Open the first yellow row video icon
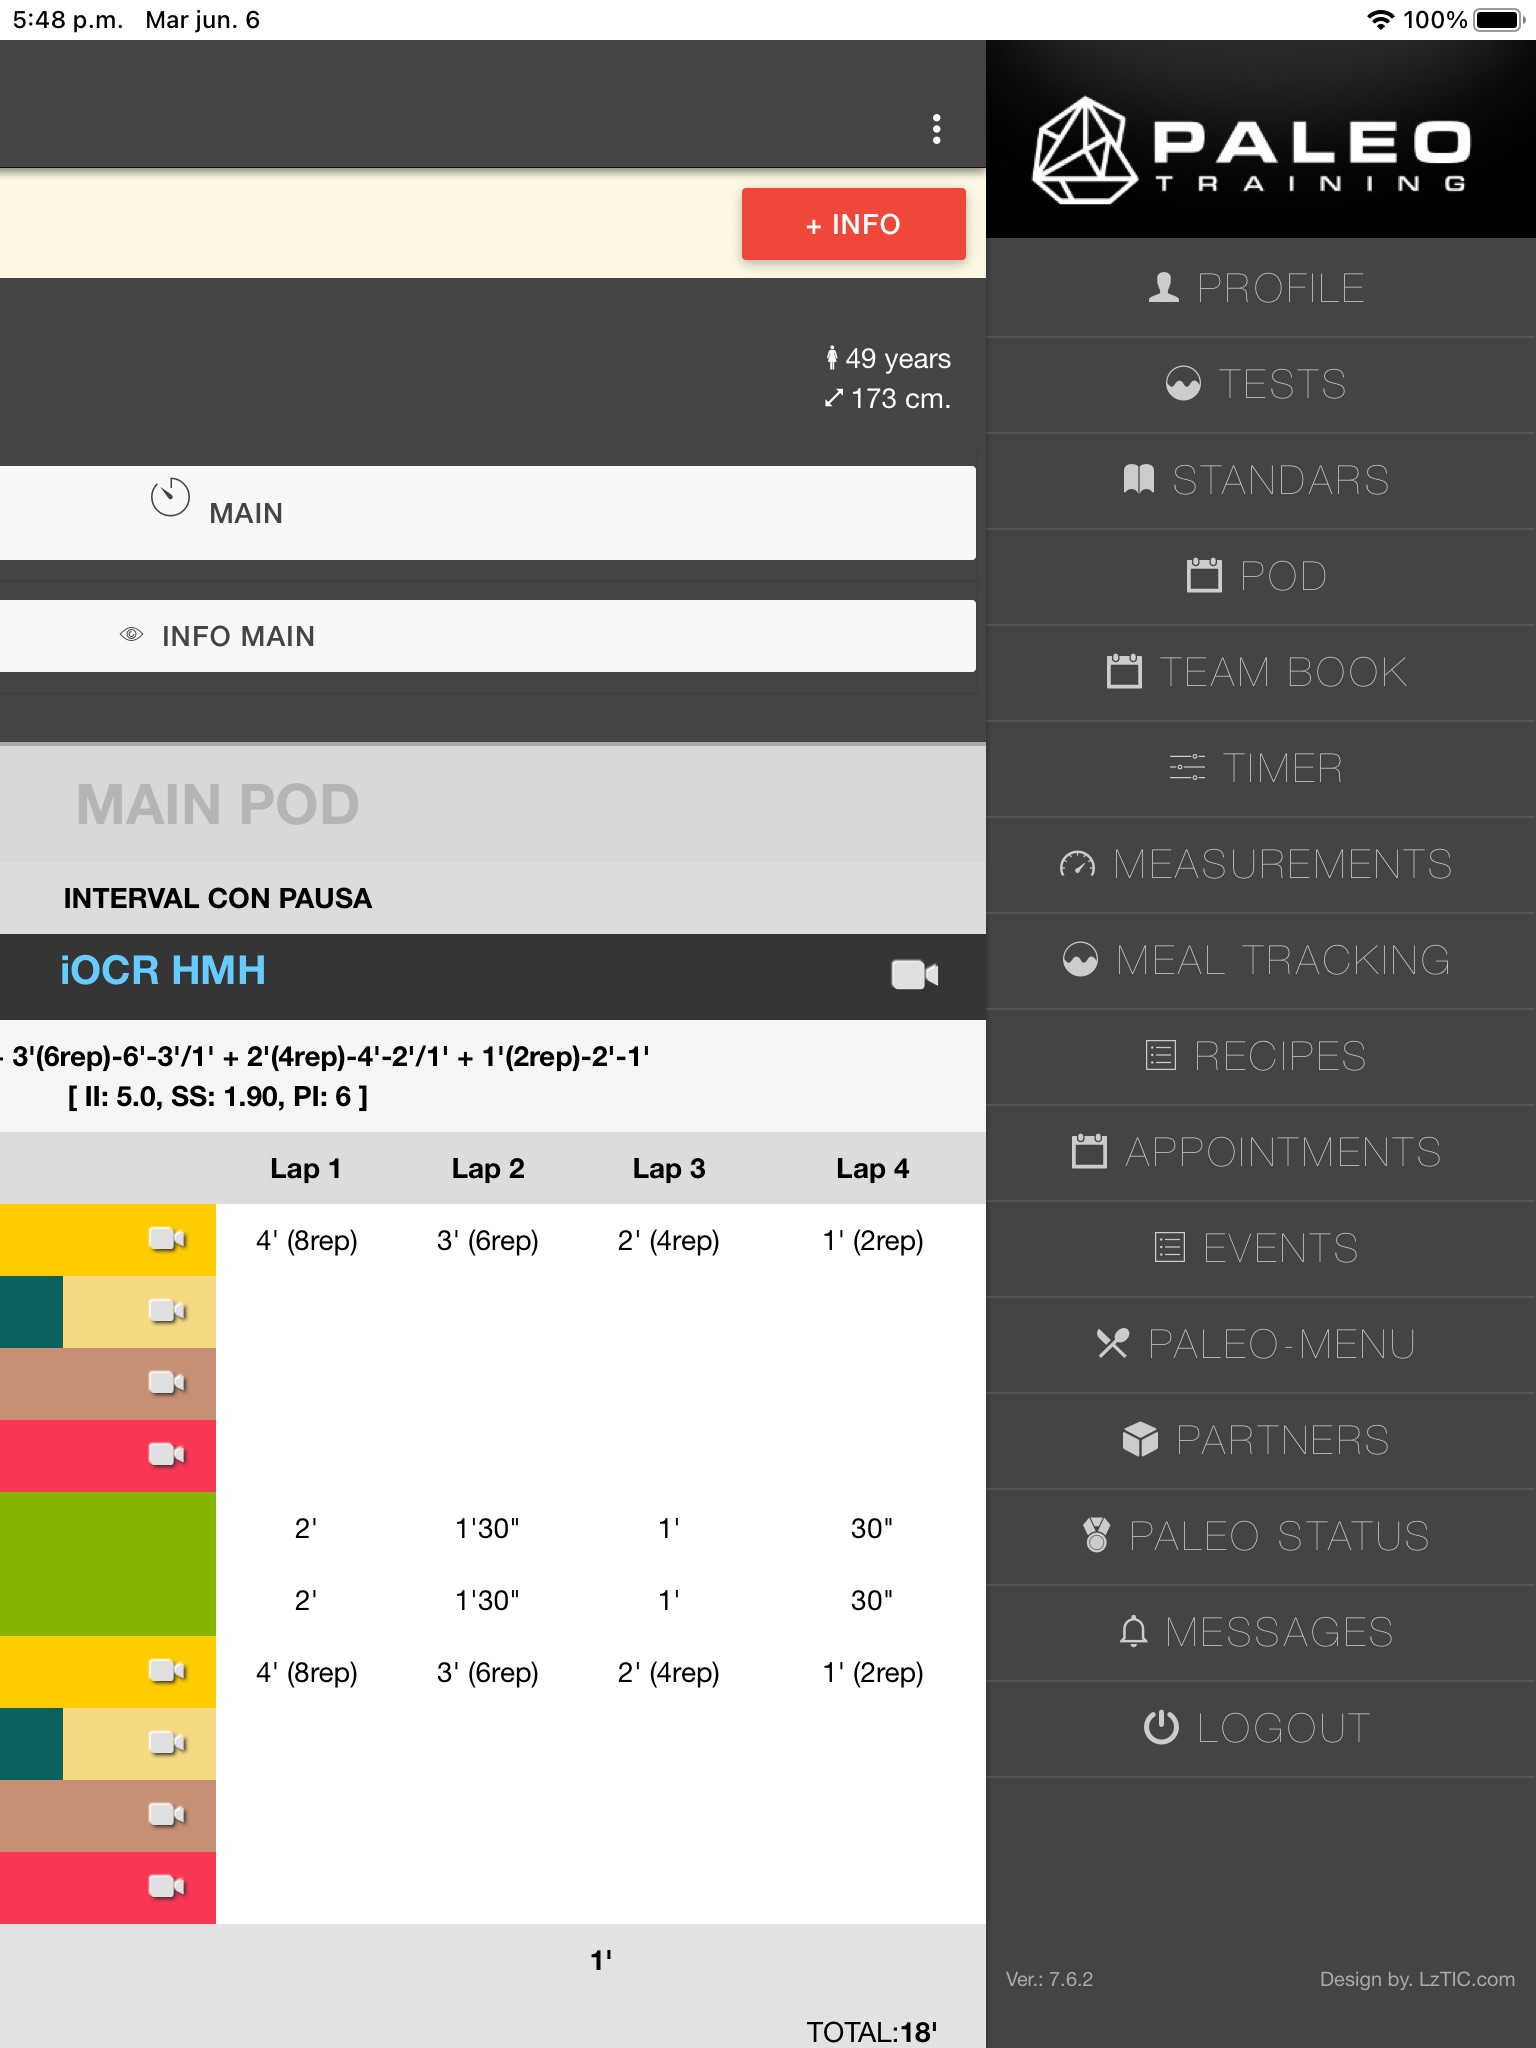Screen dimensions: 1536x2048 [x=167, y=1239]
